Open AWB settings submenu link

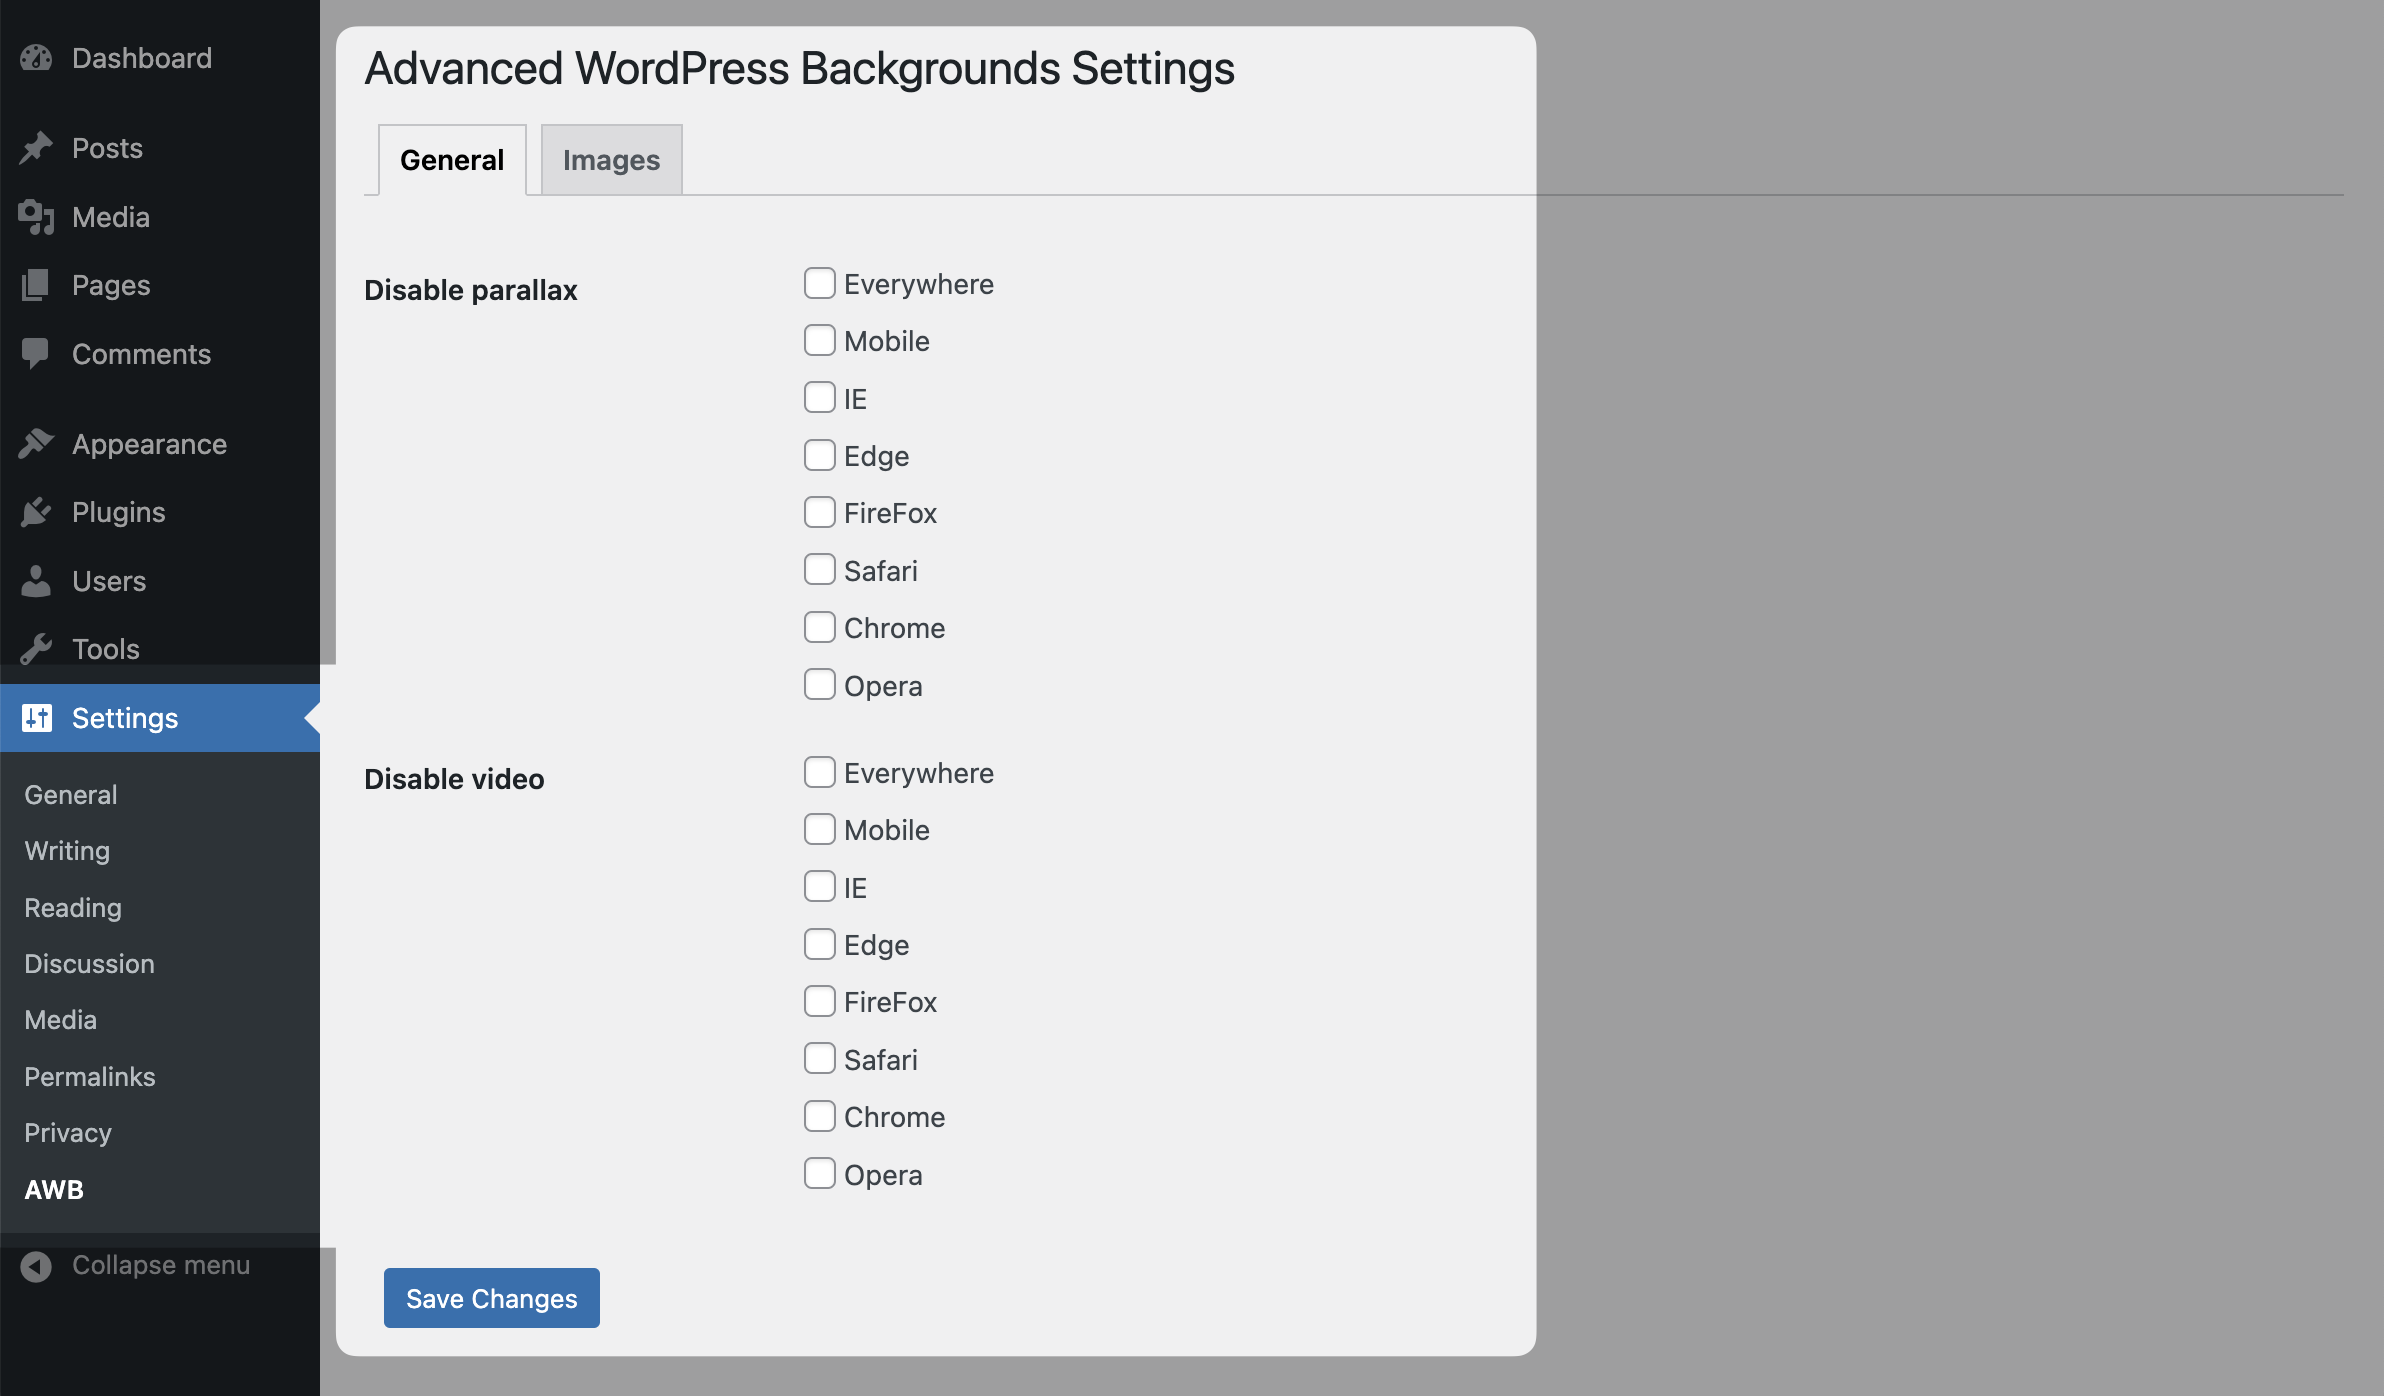54,1190
